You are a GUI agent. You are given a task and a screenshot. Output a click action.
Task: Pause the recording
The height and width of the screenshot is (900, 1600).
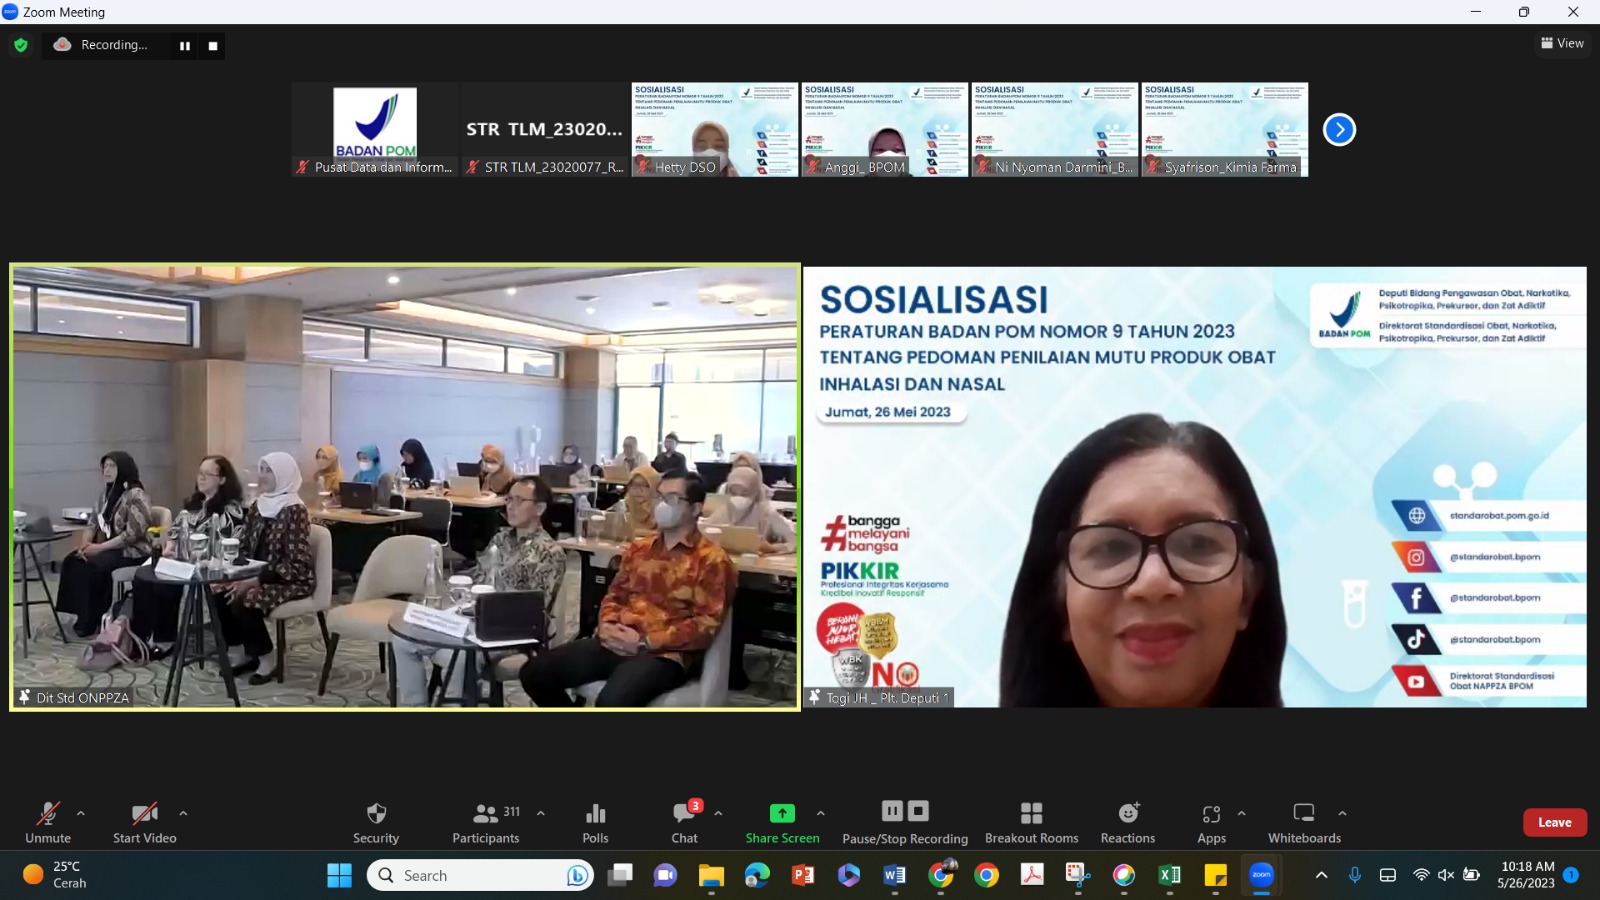click(185, 46)
